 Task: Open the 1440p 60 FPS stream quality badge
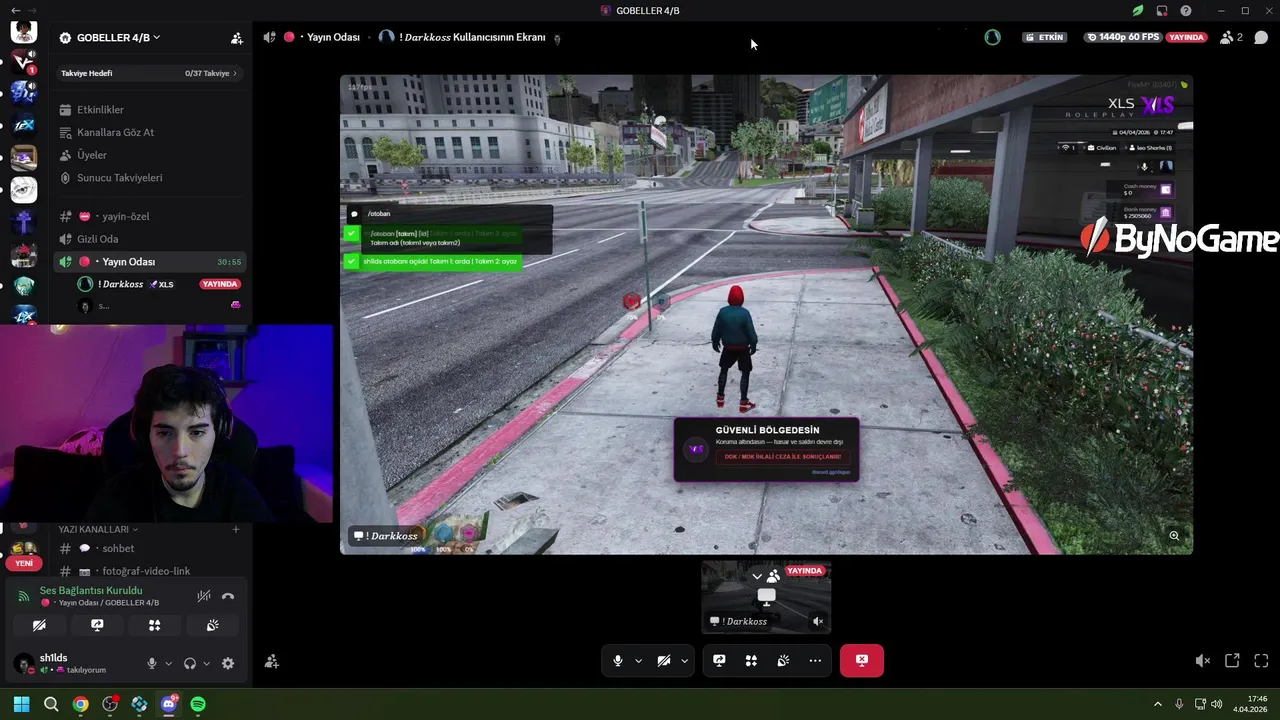[1123, 37]
